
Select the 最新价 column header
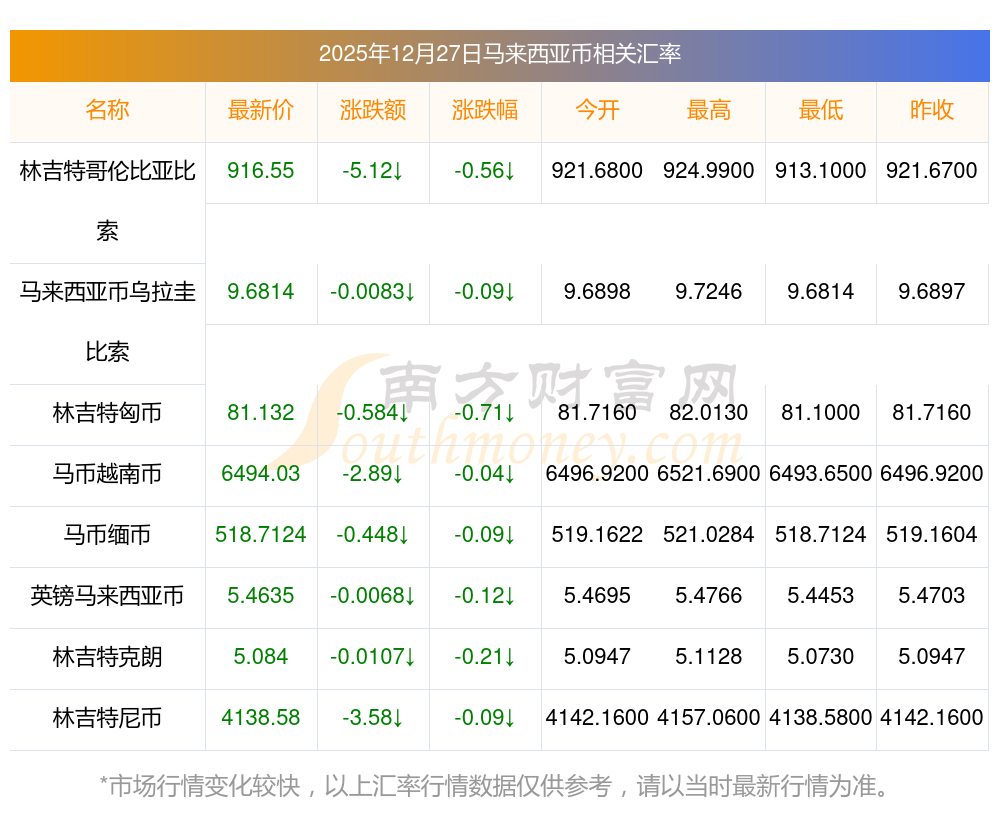click(261, 110)
